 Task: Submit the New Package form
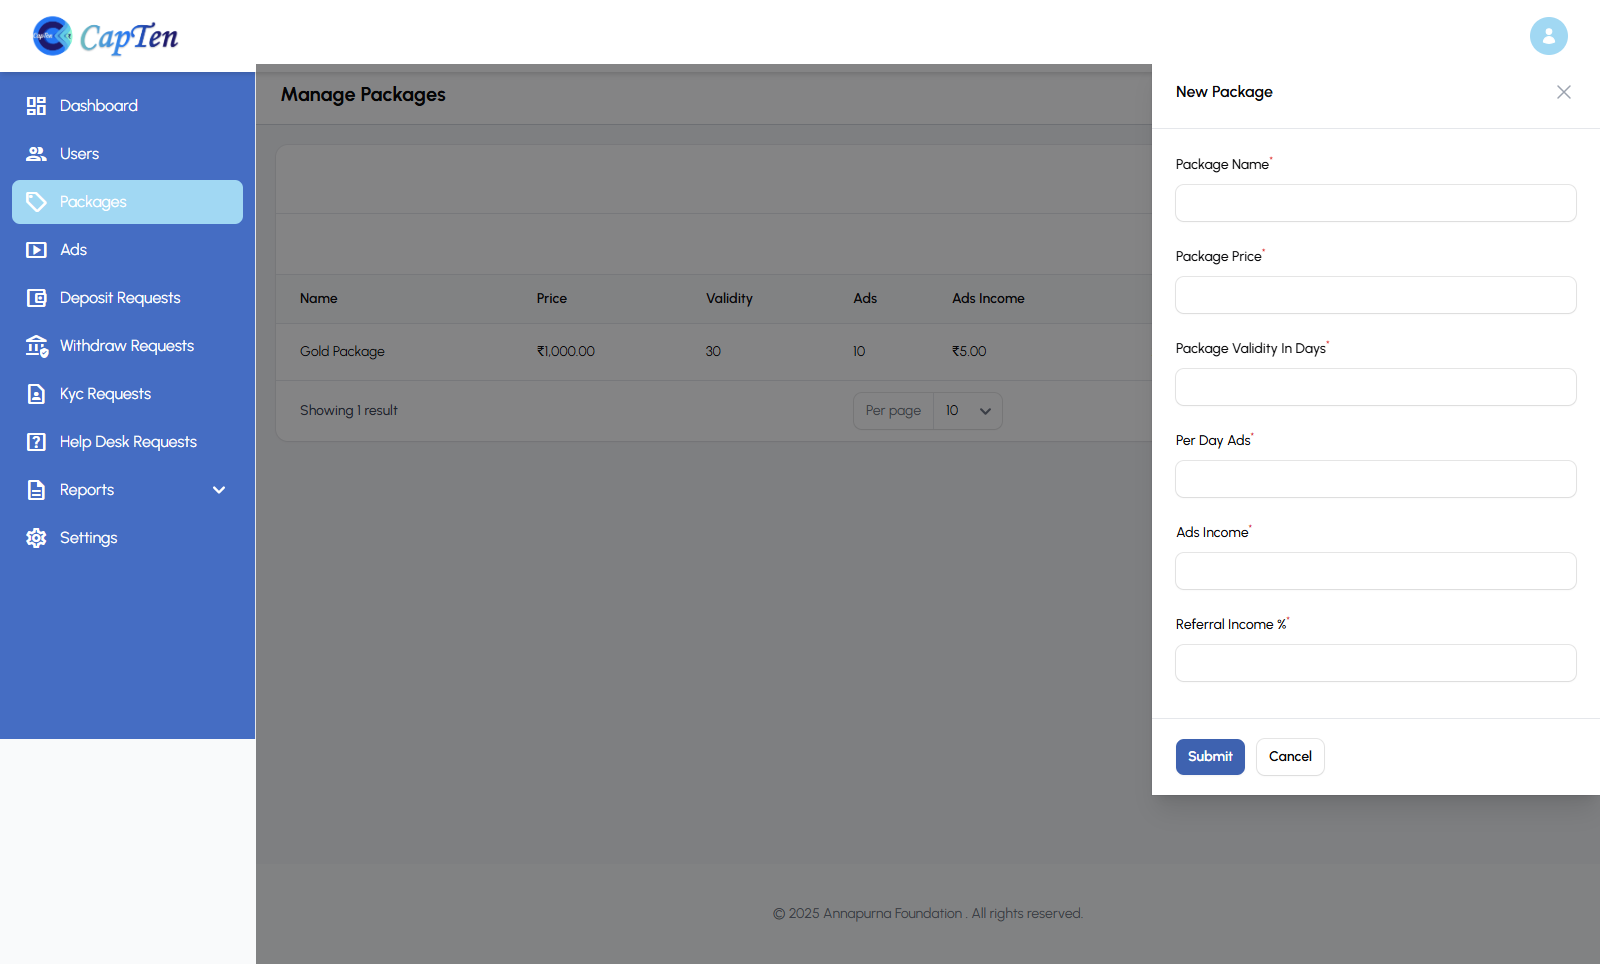[1209, 757]
